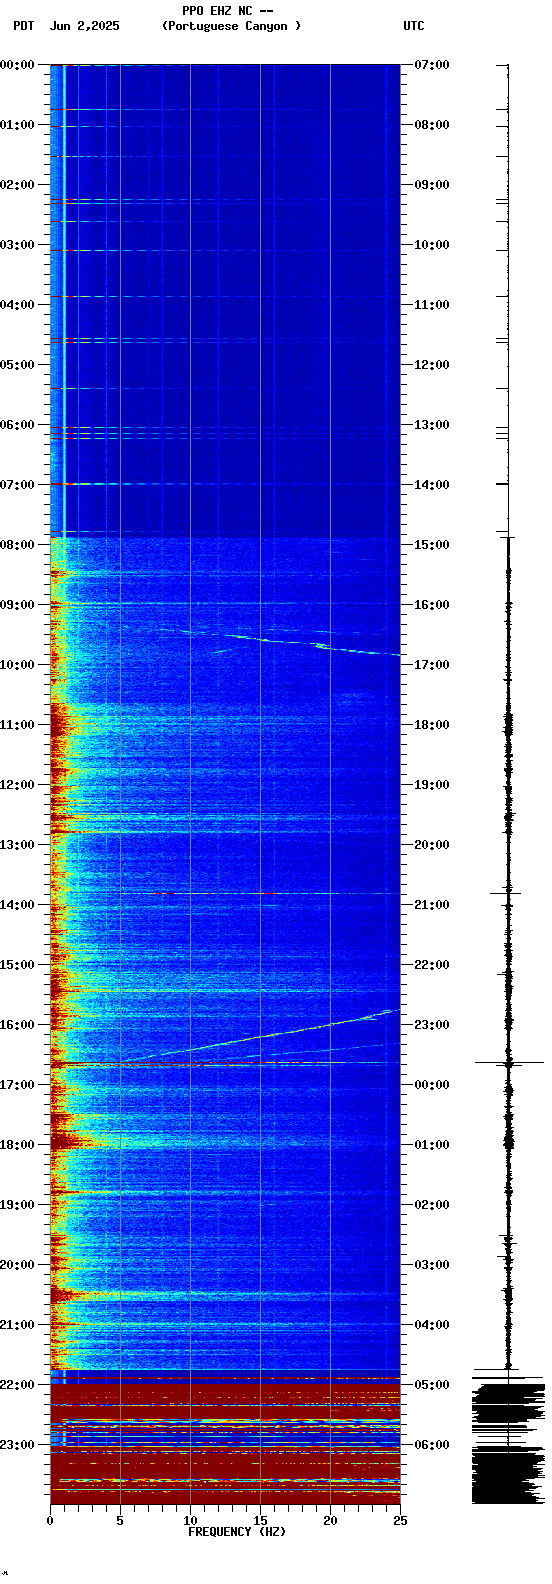
Task: Click '00:00' on the PDT time axis
Action: point(18,65)
